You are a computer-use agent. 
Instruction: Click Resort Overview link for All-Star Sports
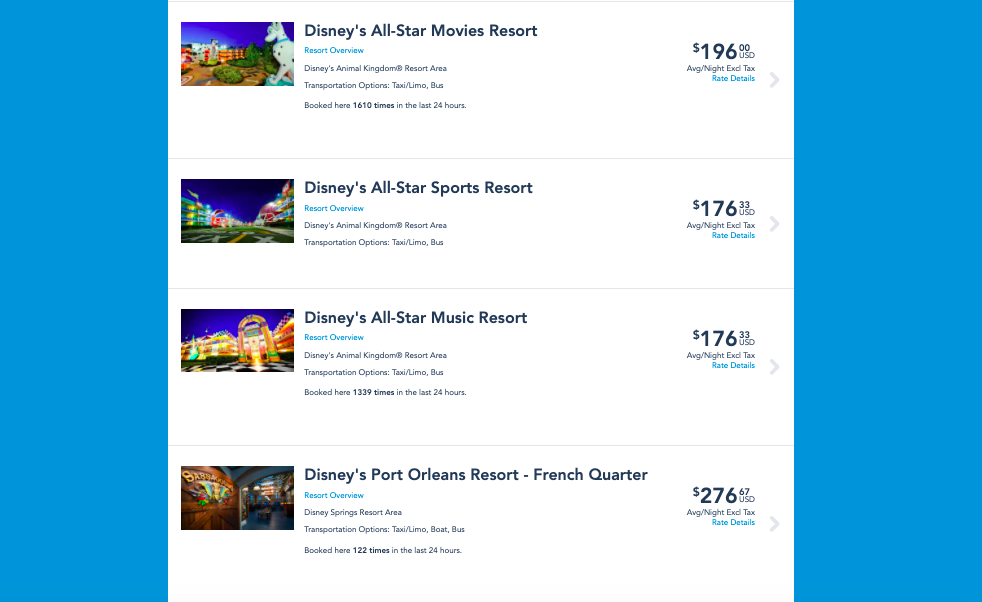[x=334, y=209]
